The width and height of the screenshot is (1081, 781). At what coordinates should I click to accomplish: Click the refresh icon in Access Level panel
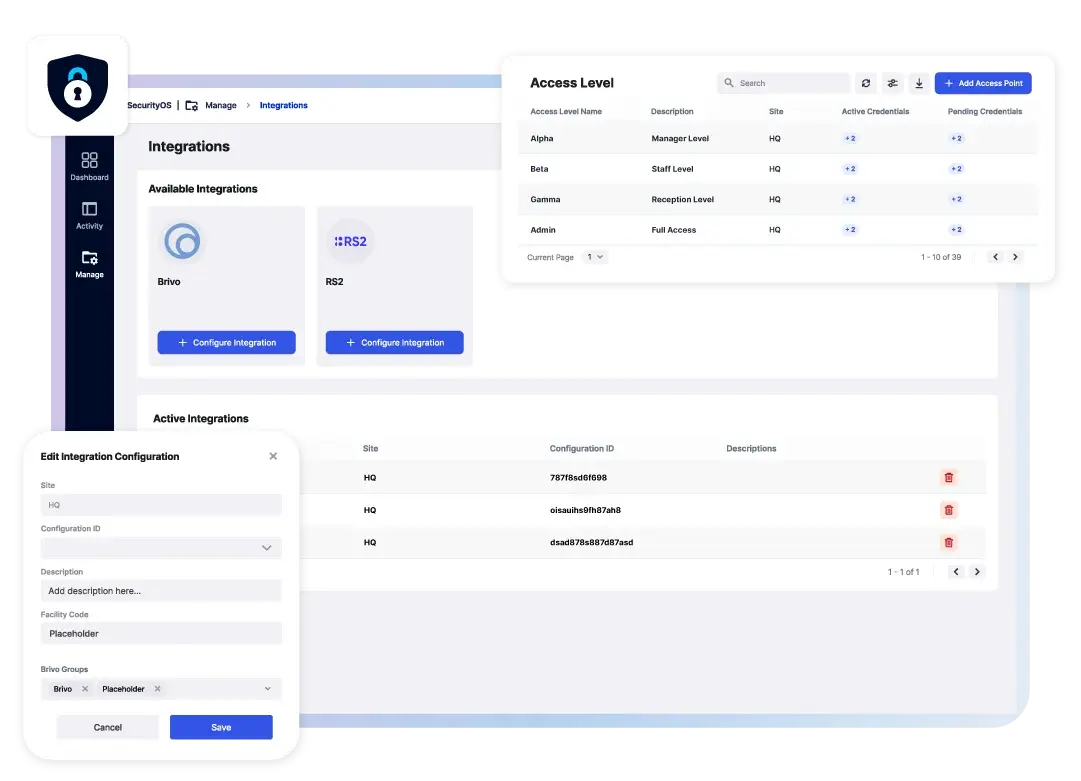click(x=866, y=84)
